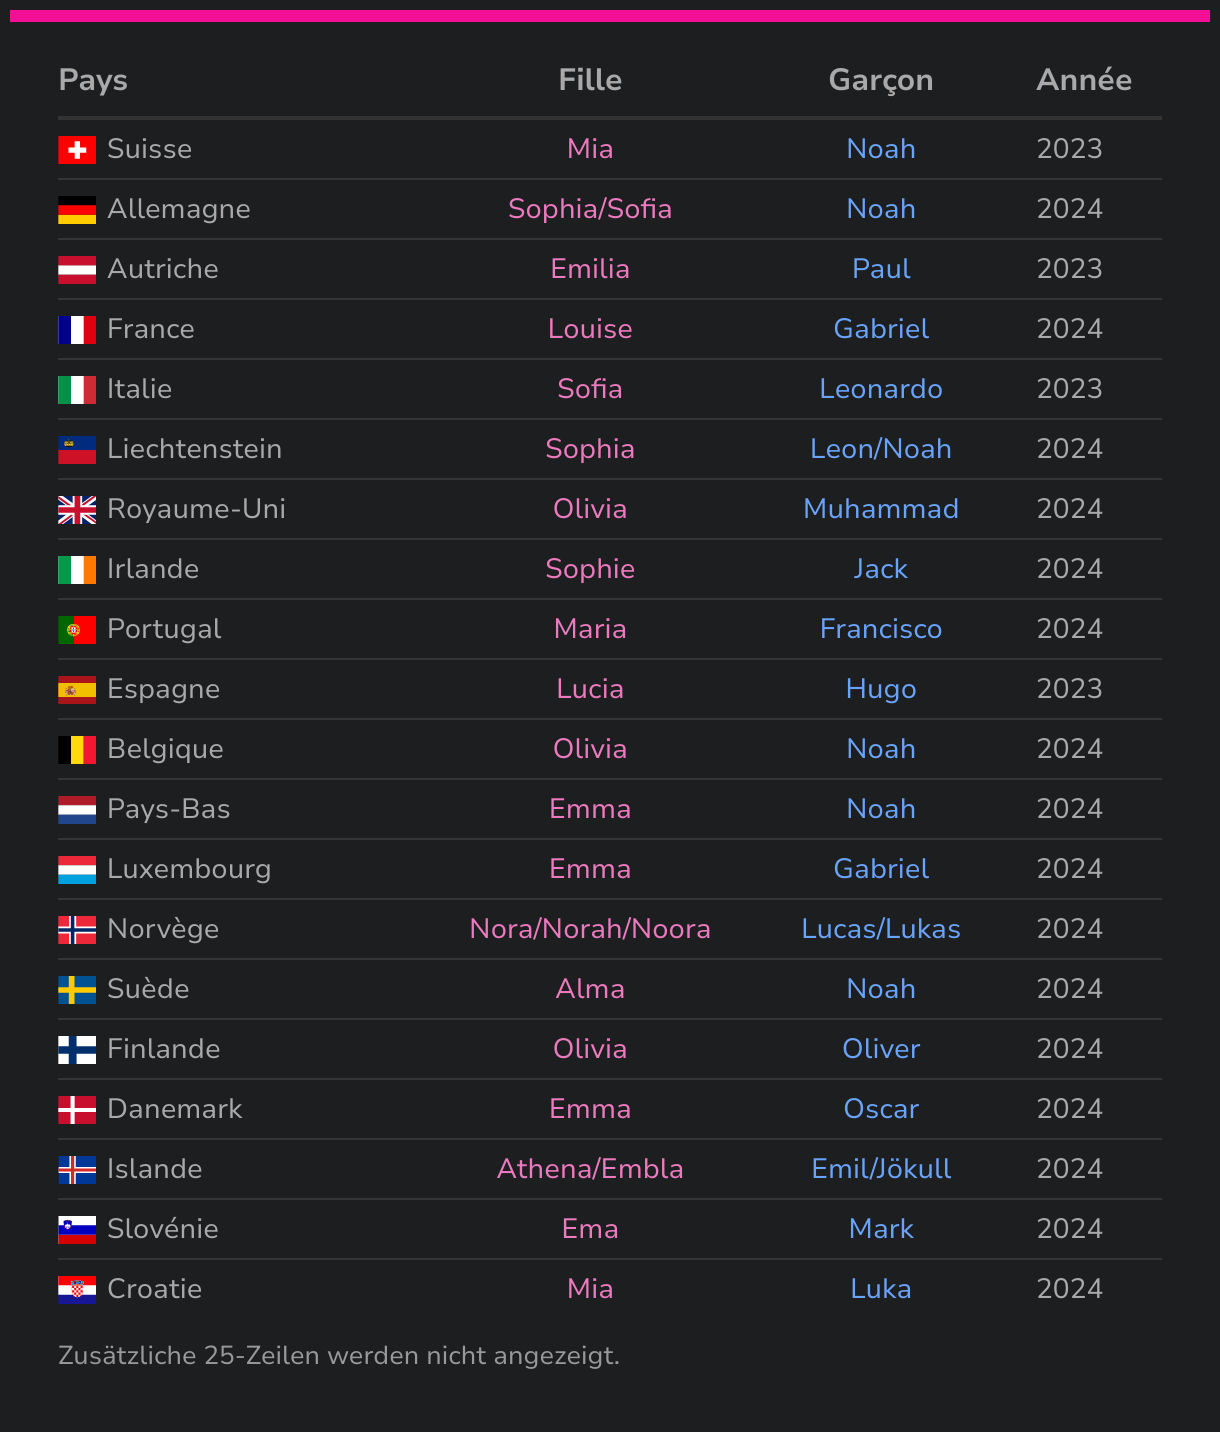This screenshot has width=1220, height=1432.
Task: Select the United Kingdom flag icon
Action: (x=77, y=510)
